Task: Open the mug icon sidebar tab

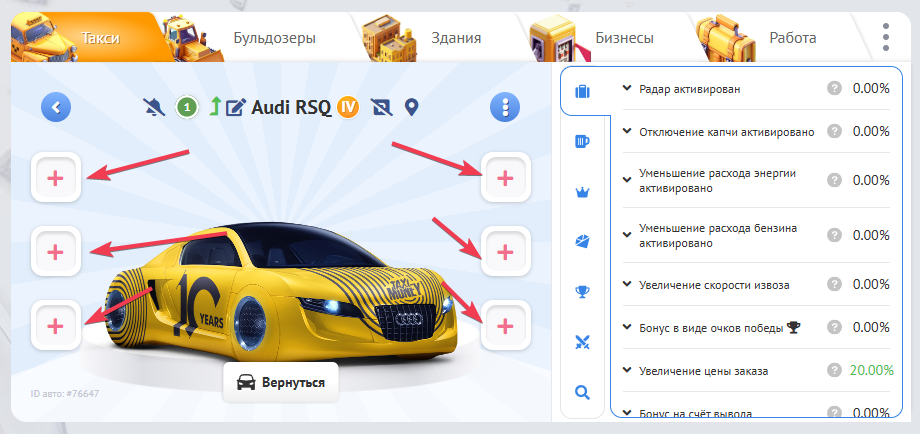Action: point(584,142)
